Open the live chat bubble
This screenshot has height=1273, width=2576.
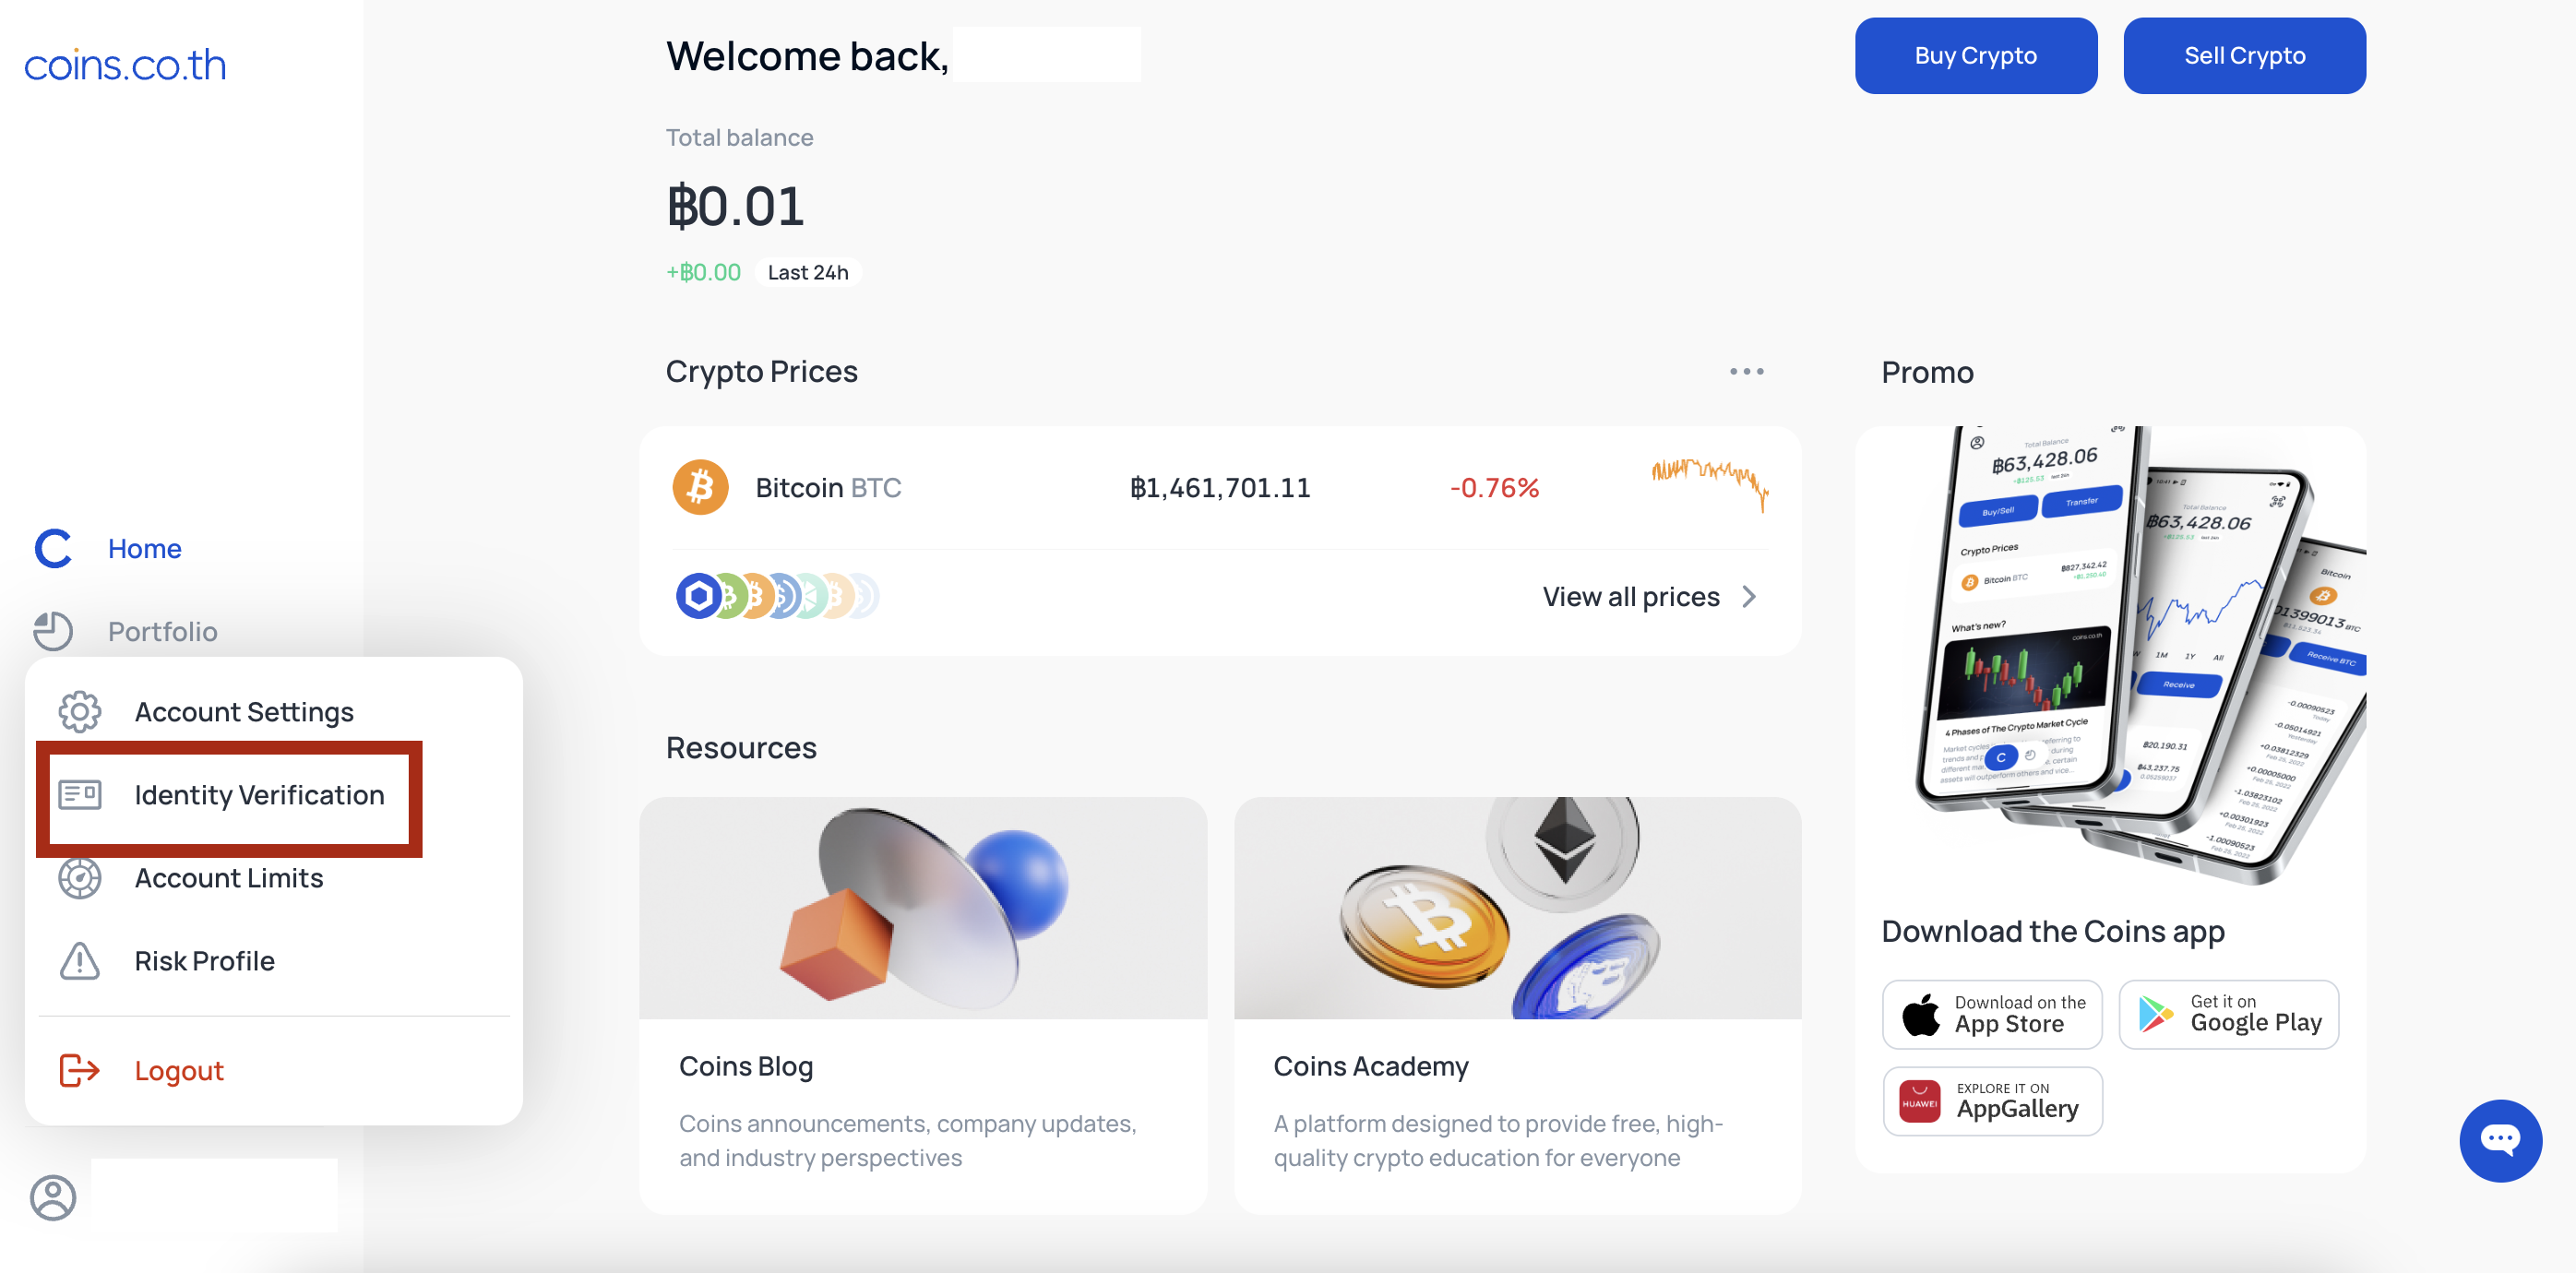pos(2500,1140)
